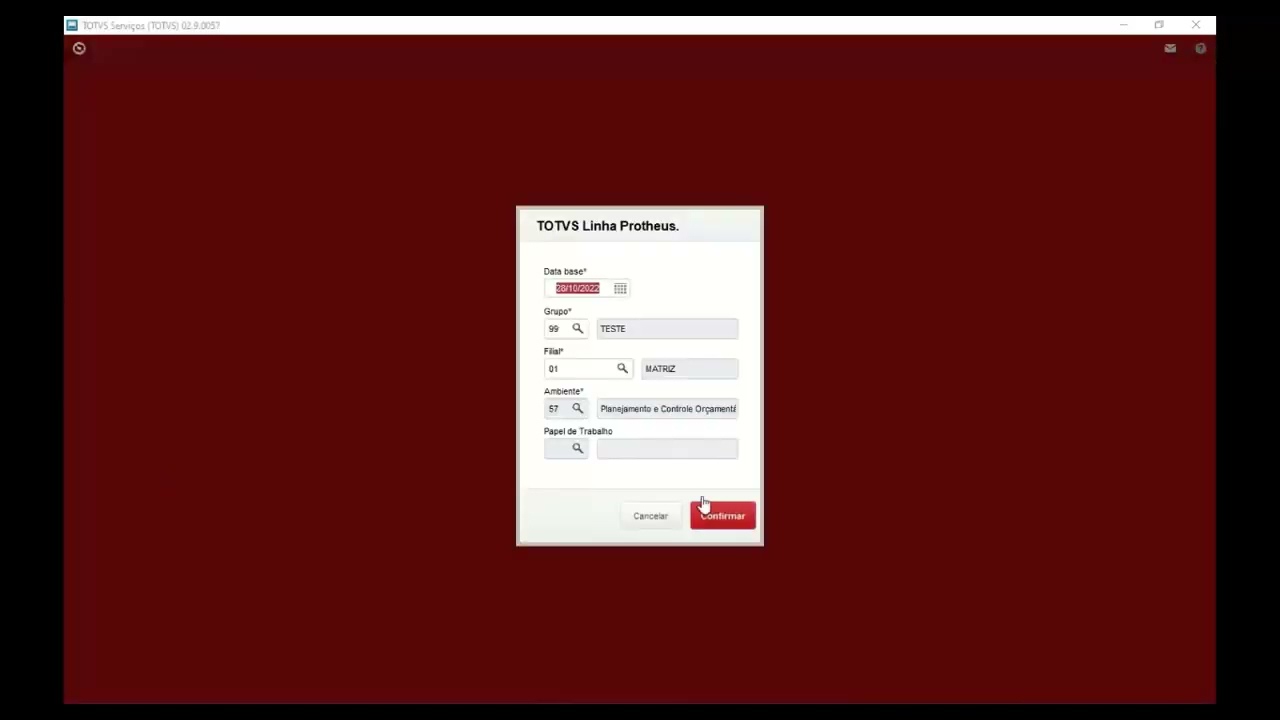Screen dimensions: 1280x720
Task: Click the clock icon at top-left
Action: pos(79,48)
